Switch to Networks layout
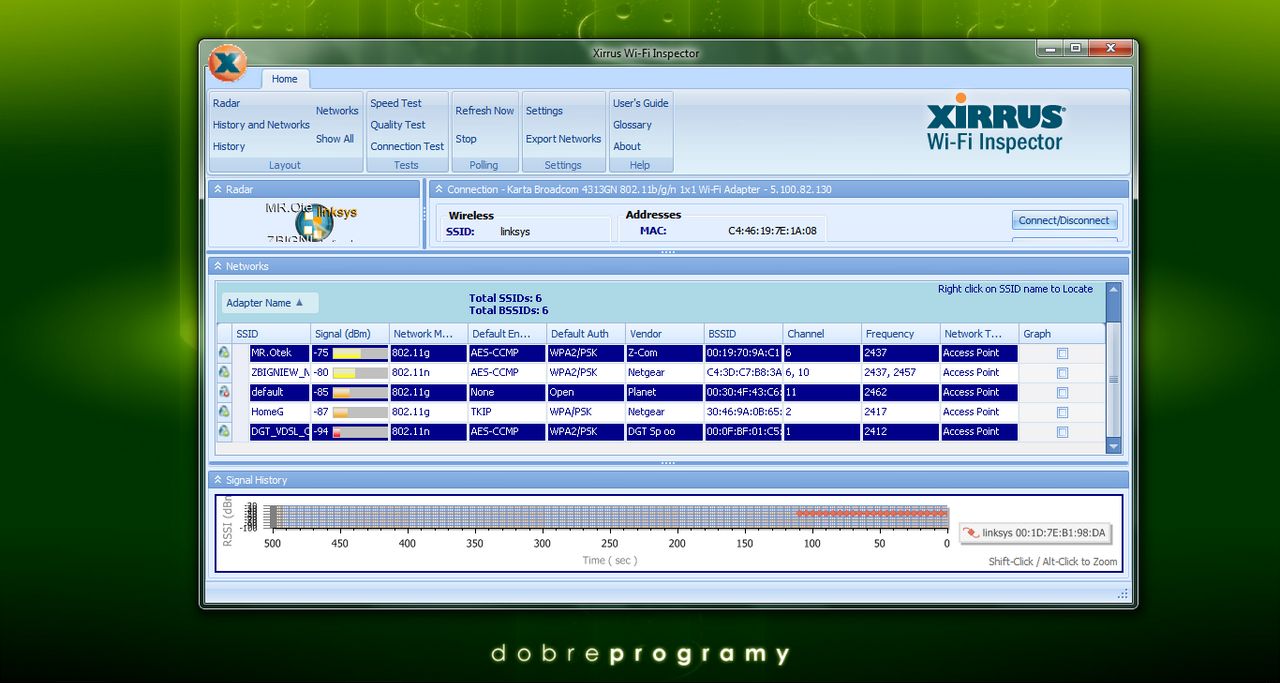The image size is (1280, 683). coord(337,111)
